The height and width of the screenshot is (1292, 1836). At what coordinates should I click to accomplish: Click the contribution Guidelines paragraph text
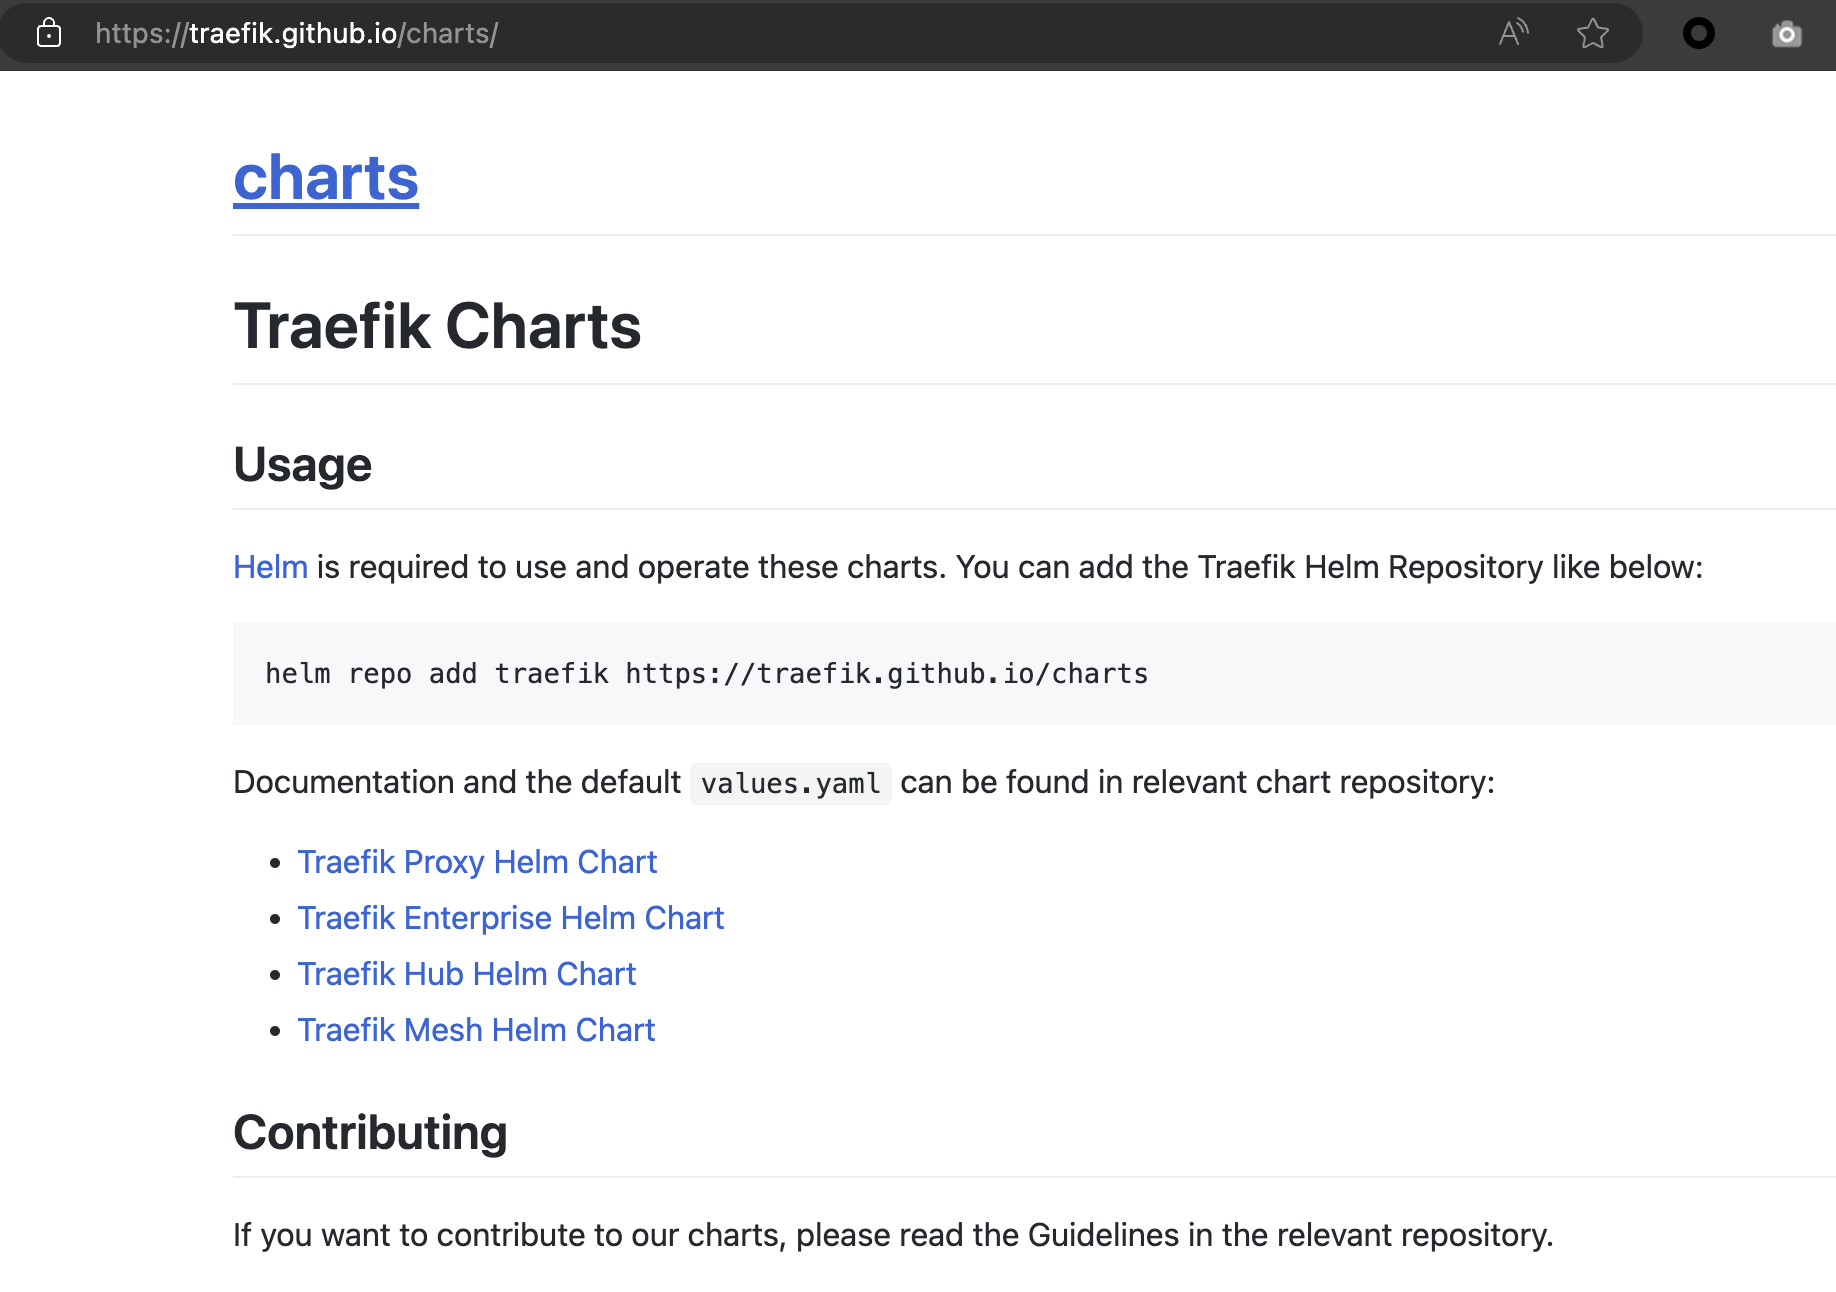coord(892,1235)
